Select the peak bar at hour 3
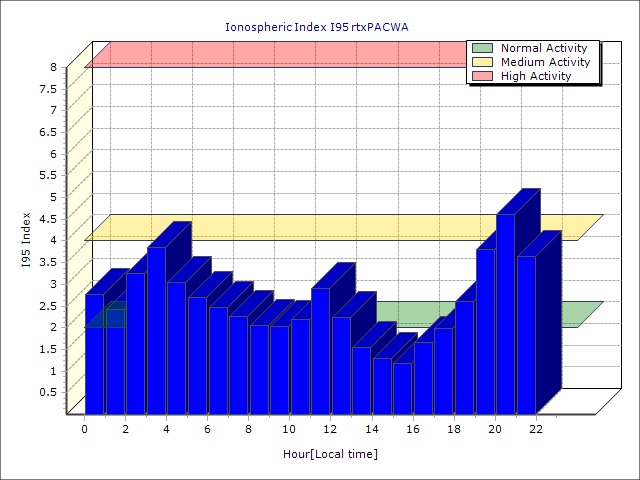 156,330
